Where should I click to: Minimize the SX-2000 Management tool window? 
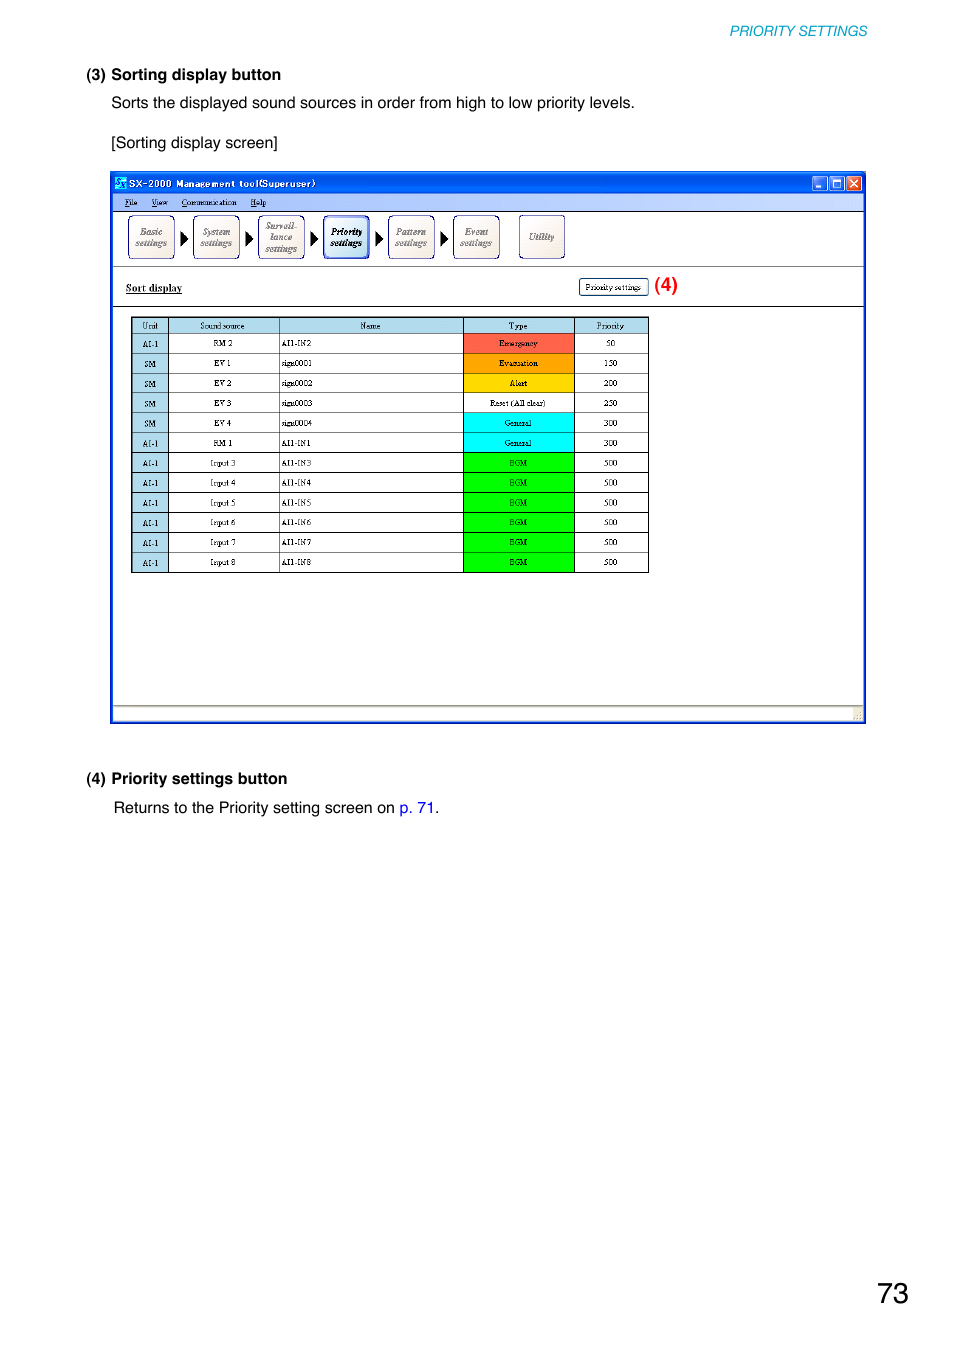820,183
